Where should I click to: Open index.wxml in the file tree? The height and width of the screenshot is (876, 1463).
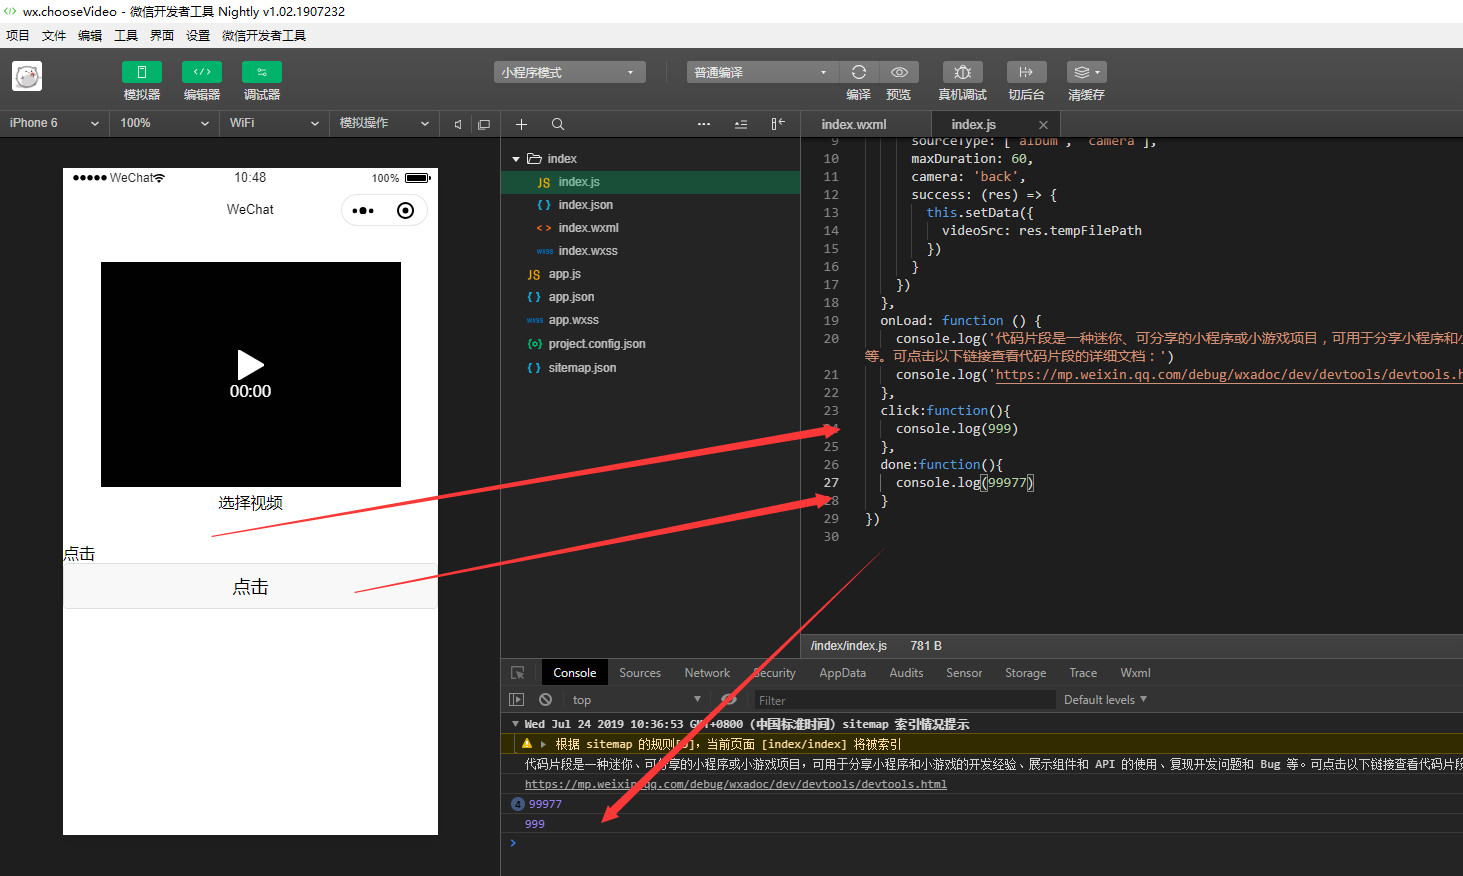(x=650, y=228)
